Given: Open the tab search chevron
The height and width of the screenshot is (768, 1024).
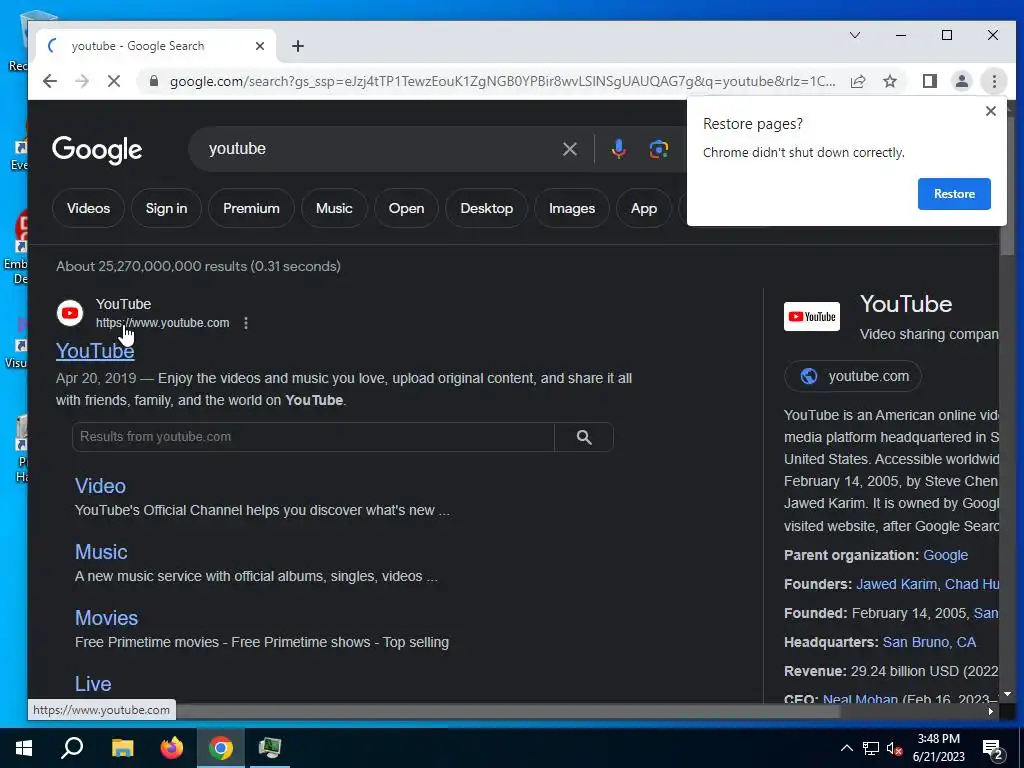Looking at the screenshot, I should [854, 35].
